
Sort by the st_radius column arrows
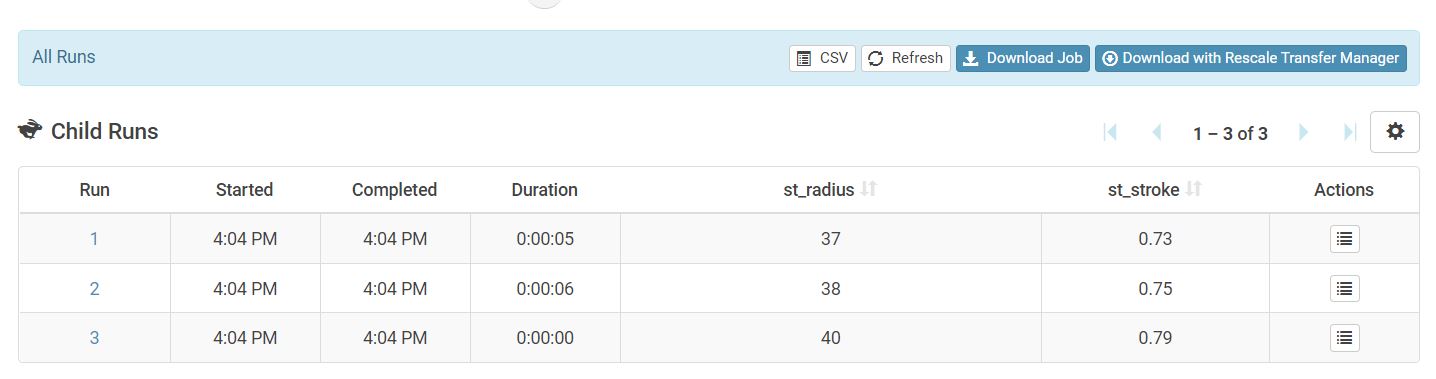coord(868,189)
